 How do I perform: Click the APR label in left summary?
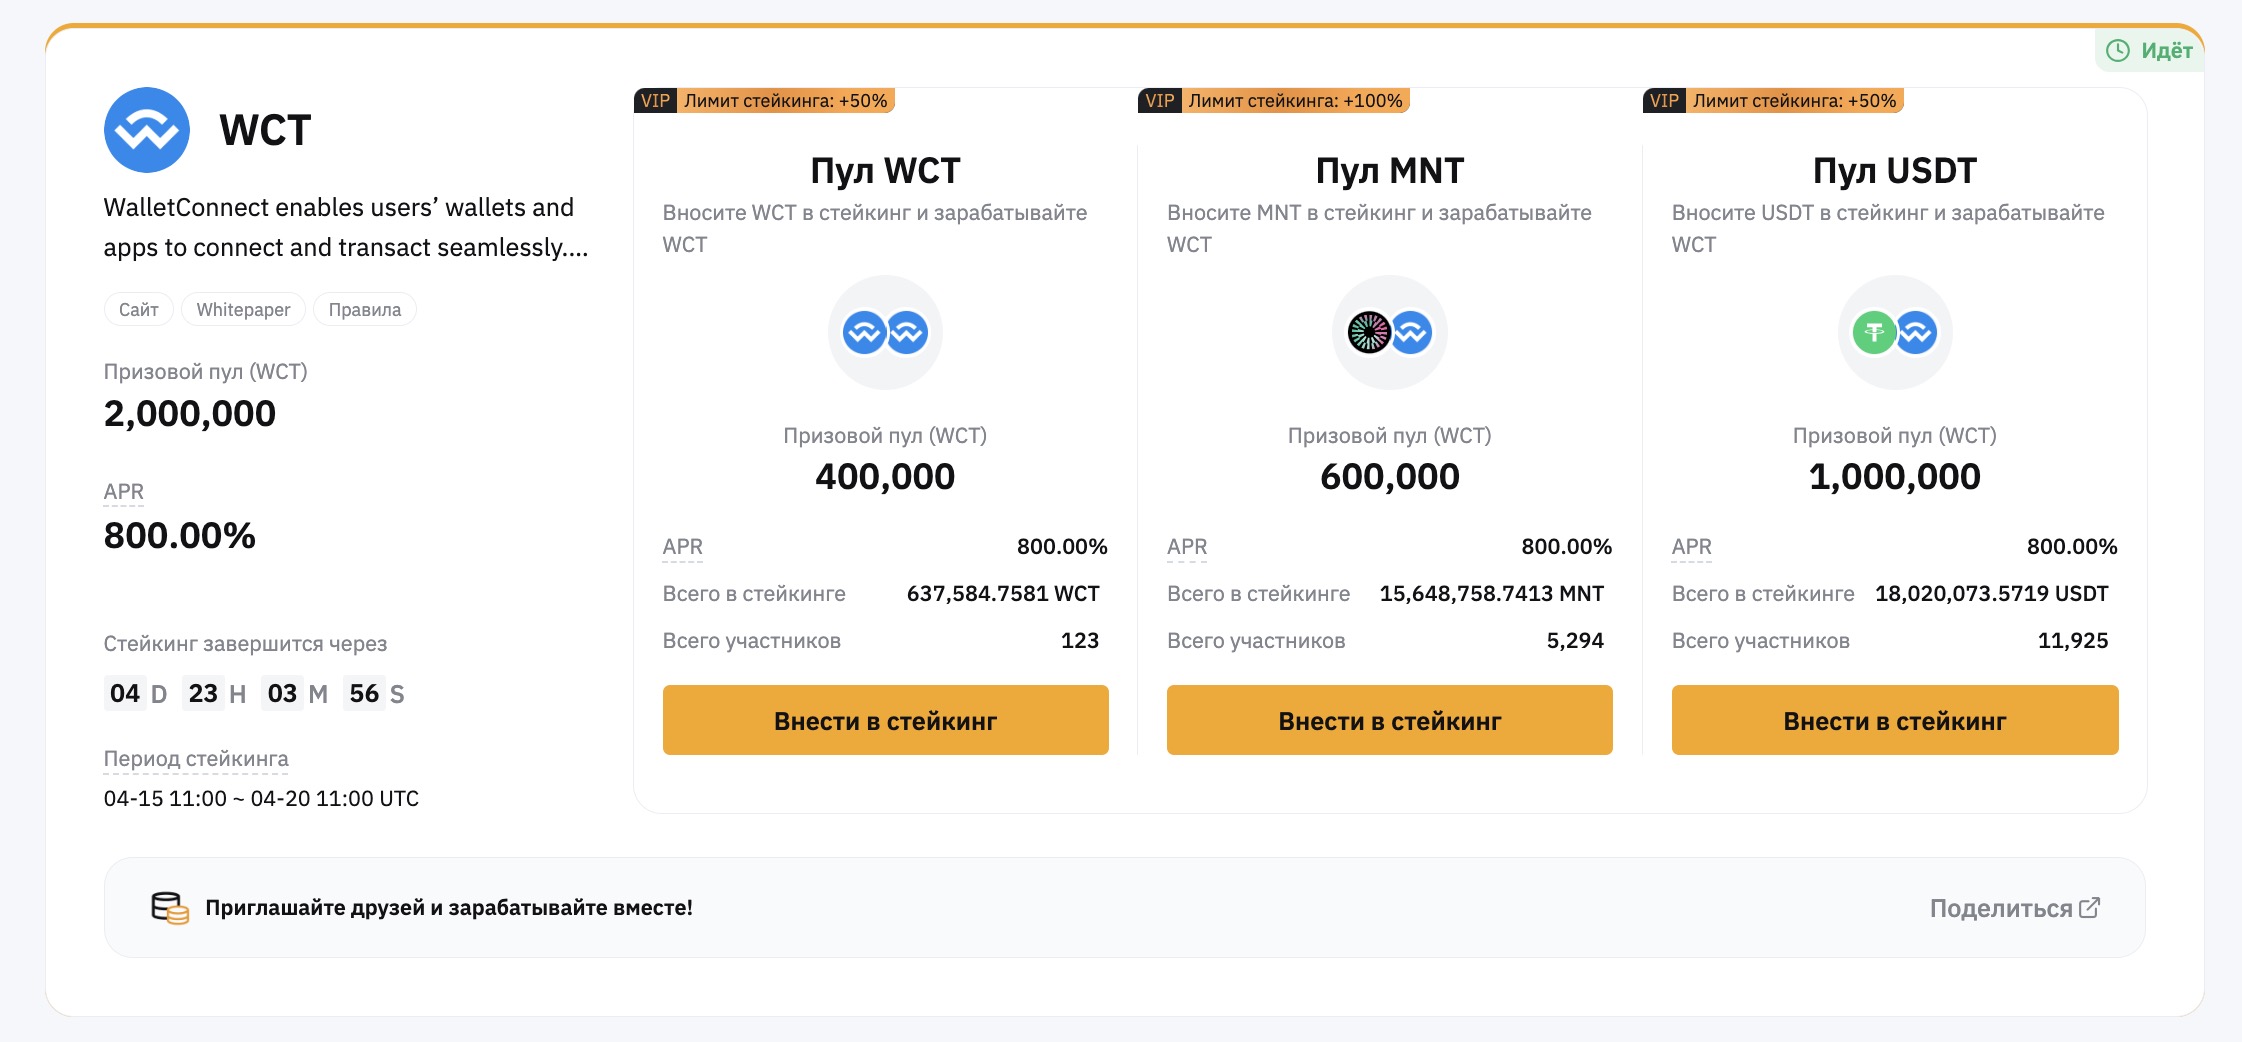124,492
